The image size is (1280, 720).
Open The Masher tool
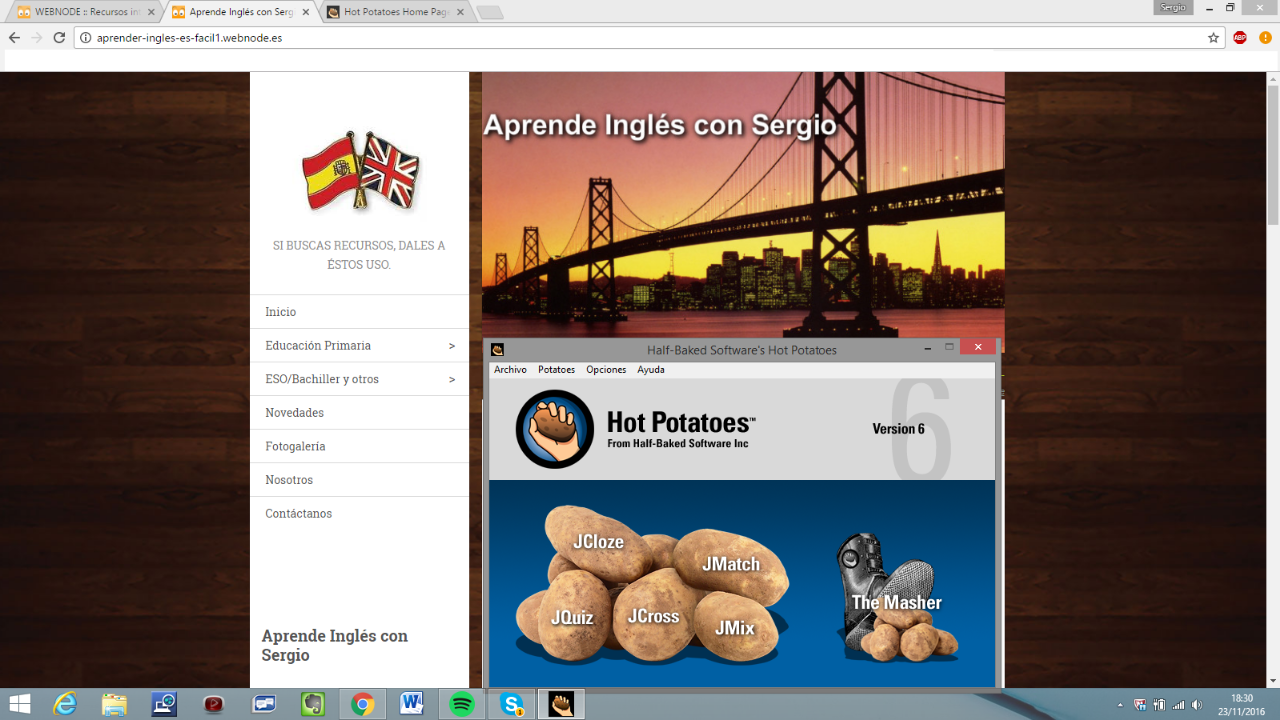coord(896,602)
